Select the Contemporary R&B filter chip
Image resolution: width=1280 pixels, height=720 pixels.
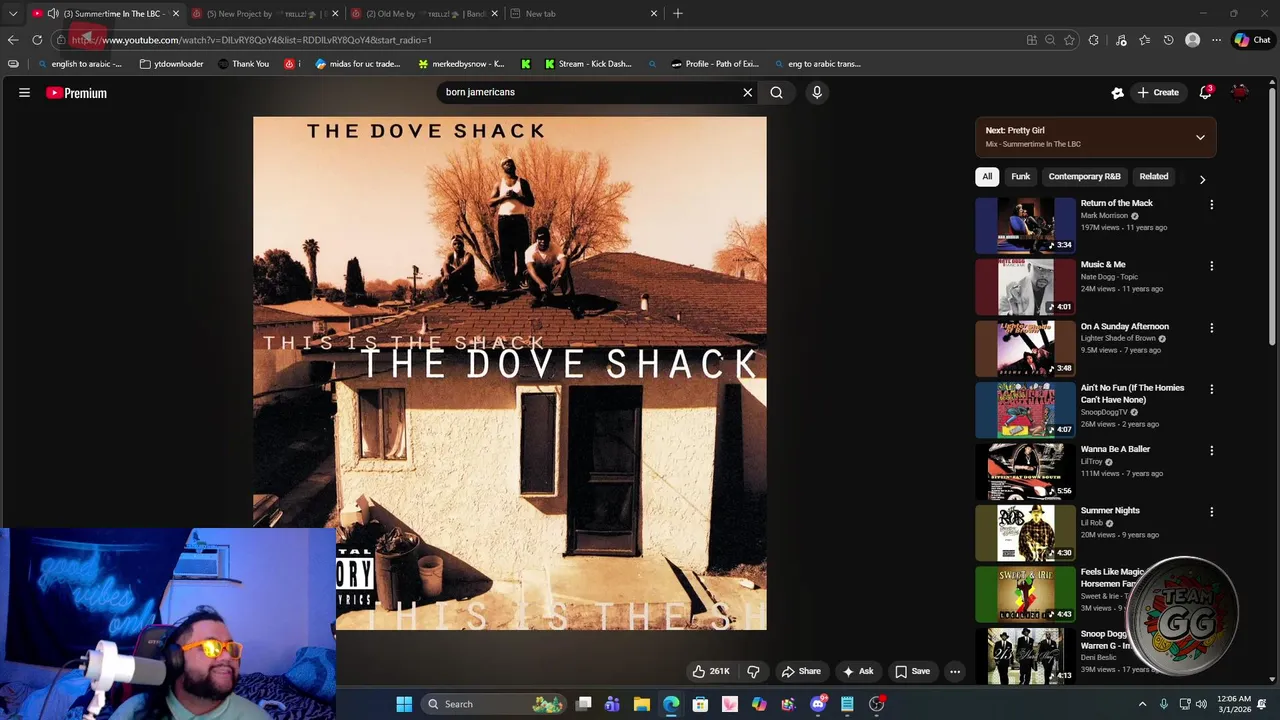pos(1084,176)
